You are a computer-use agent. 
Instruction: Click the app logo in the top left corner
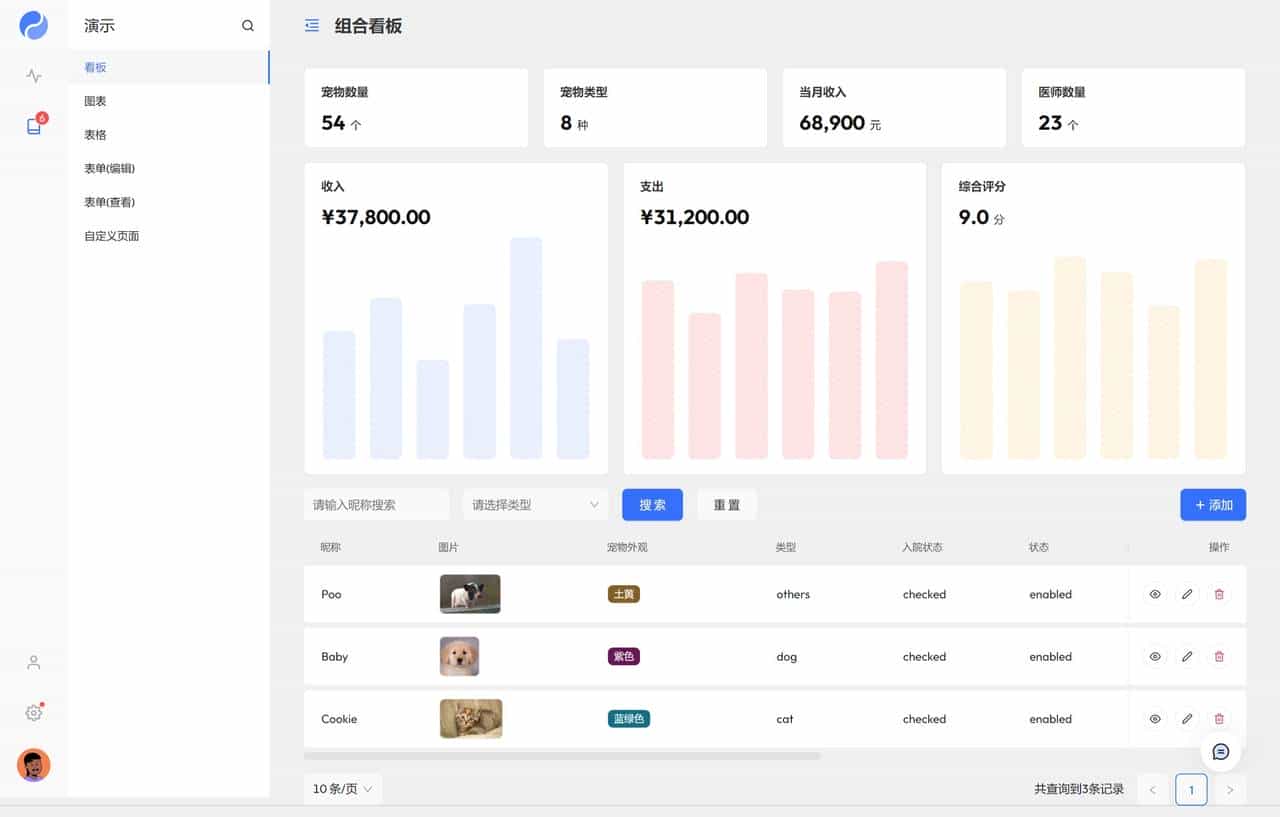point(33,25)
